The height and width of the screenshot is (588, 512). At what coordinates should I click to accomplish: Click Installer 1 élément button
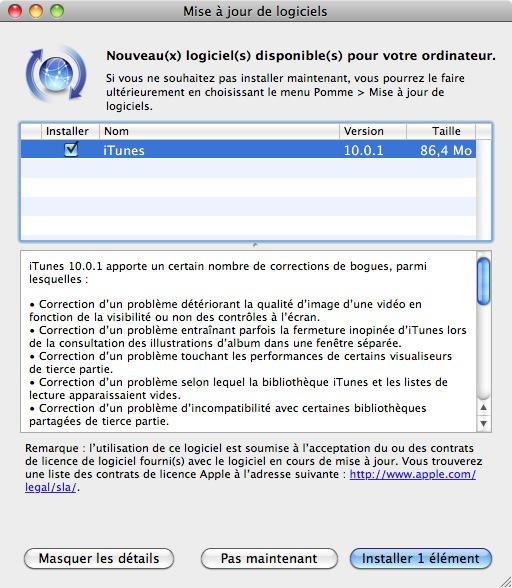coord(420,558)
